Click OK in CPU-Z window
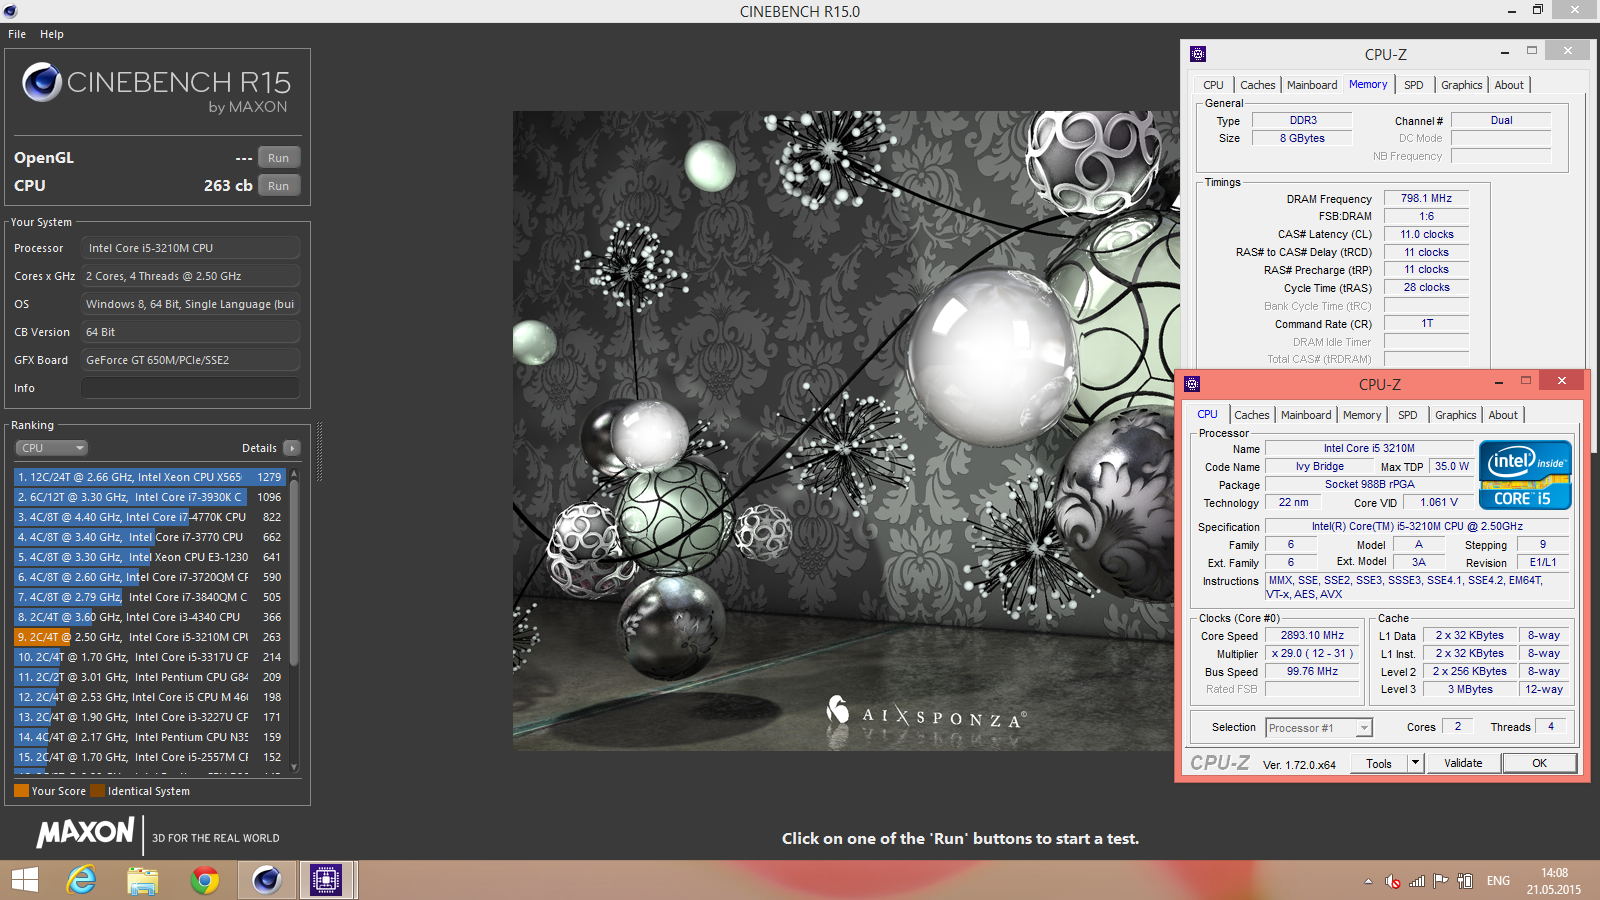The height and width of the screenshot is (900, 1600). click(x=1539, y=763)
